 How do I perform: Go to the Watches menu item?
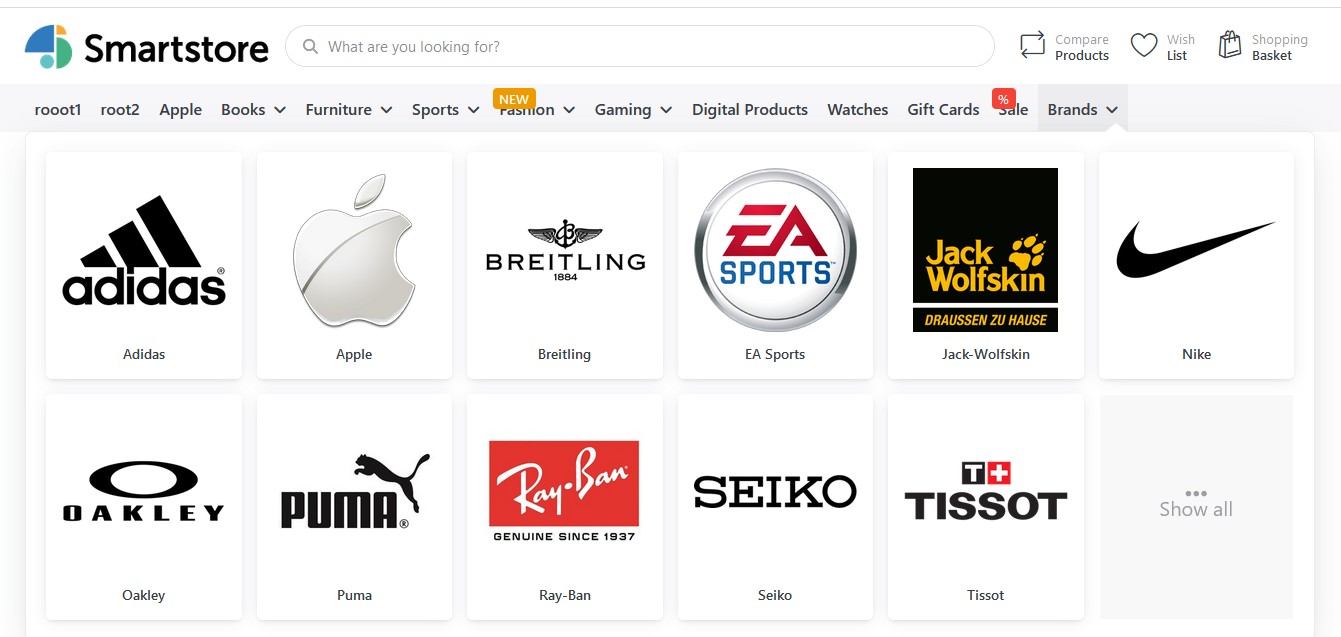pos(858,109)
